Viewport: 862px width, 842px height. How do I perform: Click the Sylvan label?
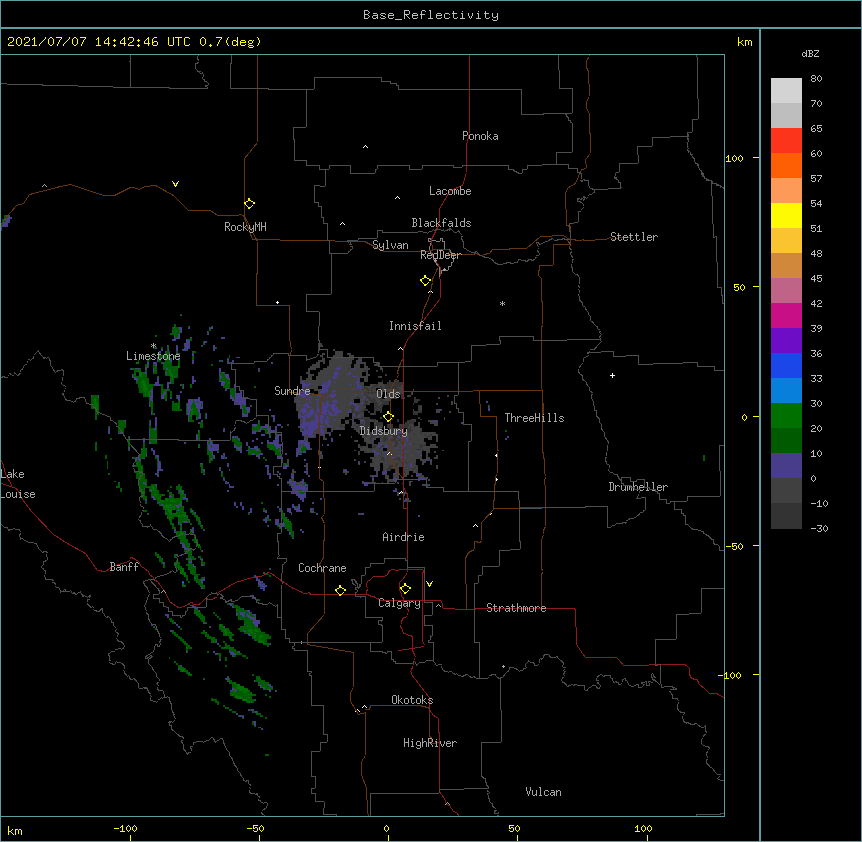(390, 245)
